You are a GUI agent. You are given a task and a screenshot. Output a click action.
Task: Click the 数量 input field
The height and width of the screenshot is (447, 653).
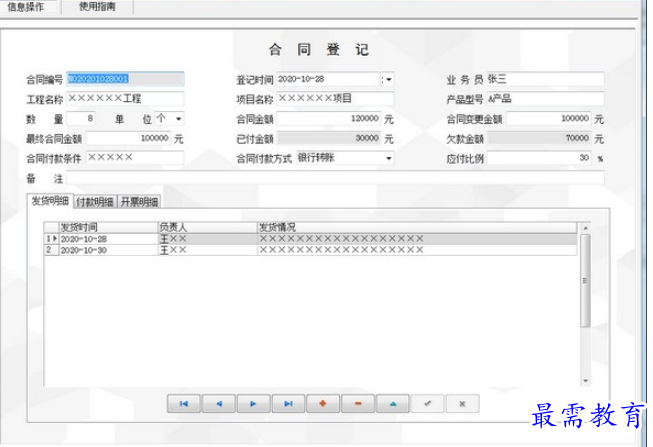click(x=81, y=119)
